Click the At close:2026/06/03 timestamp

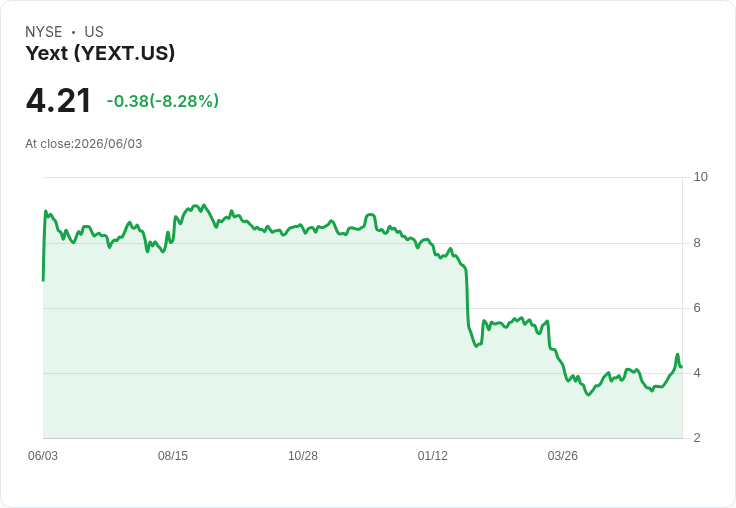pyautogui.click(x=84, y=144)
